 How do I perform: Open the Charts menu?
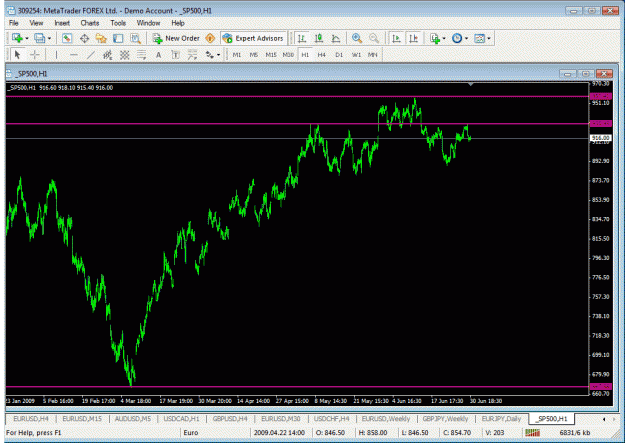click(90, 23)
